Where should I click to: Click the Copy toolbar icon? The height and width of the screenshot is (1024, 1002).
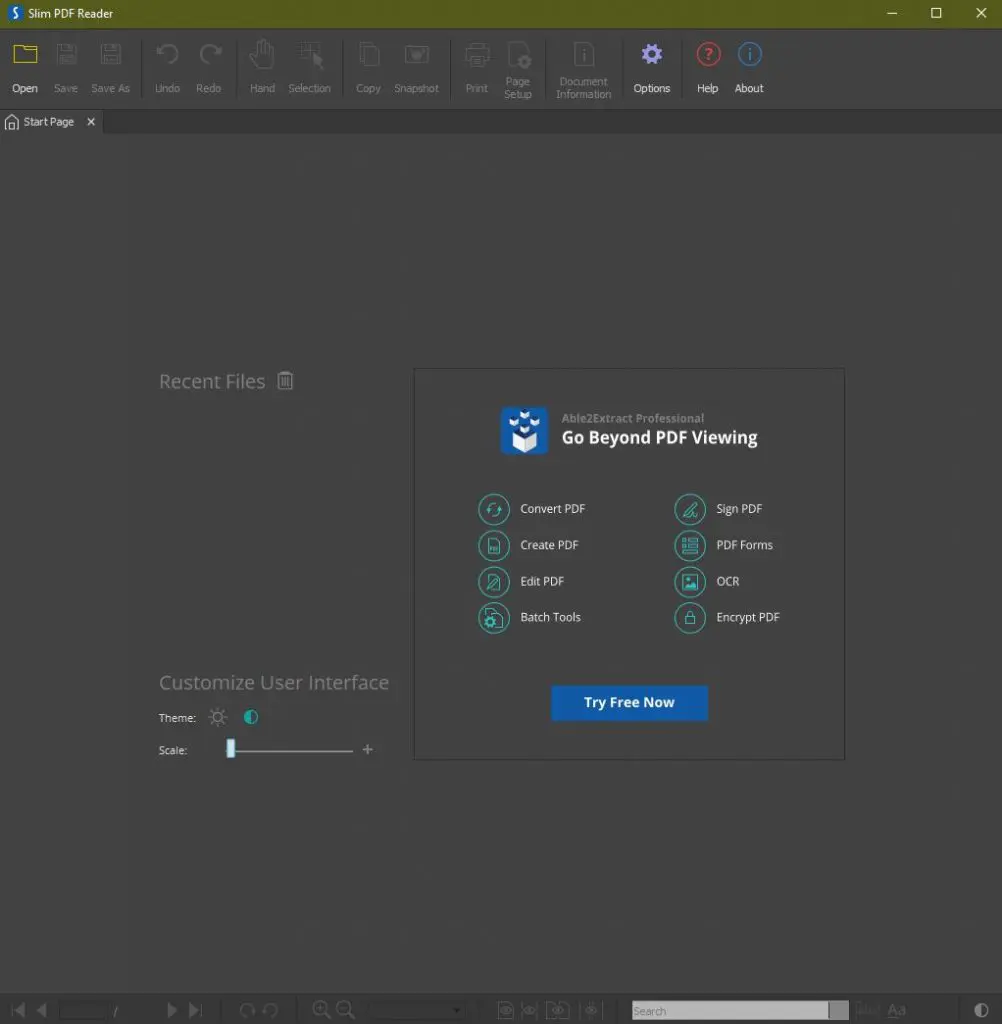(x=368, y=55)
